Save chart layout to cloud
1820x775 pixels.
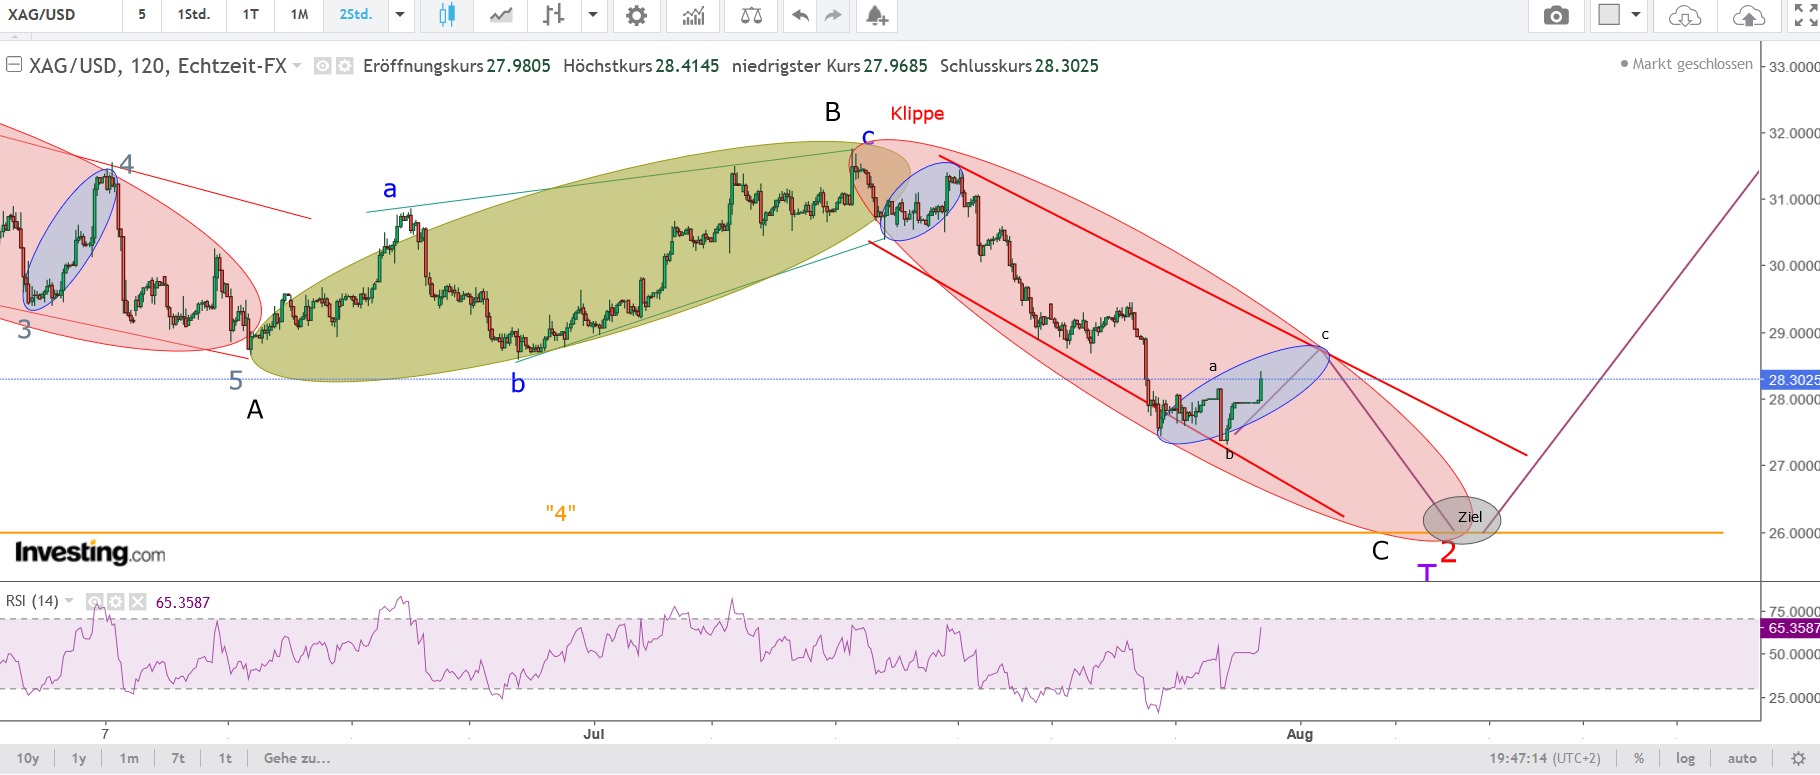coord(1748,15)
